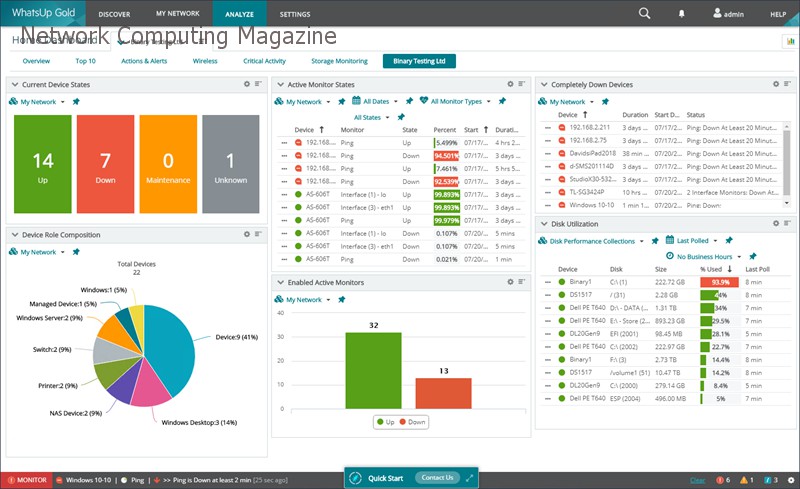The image size is (800, 489).
Task: Switch to the Actions & Alerts tab
Action: pos(144,61)
